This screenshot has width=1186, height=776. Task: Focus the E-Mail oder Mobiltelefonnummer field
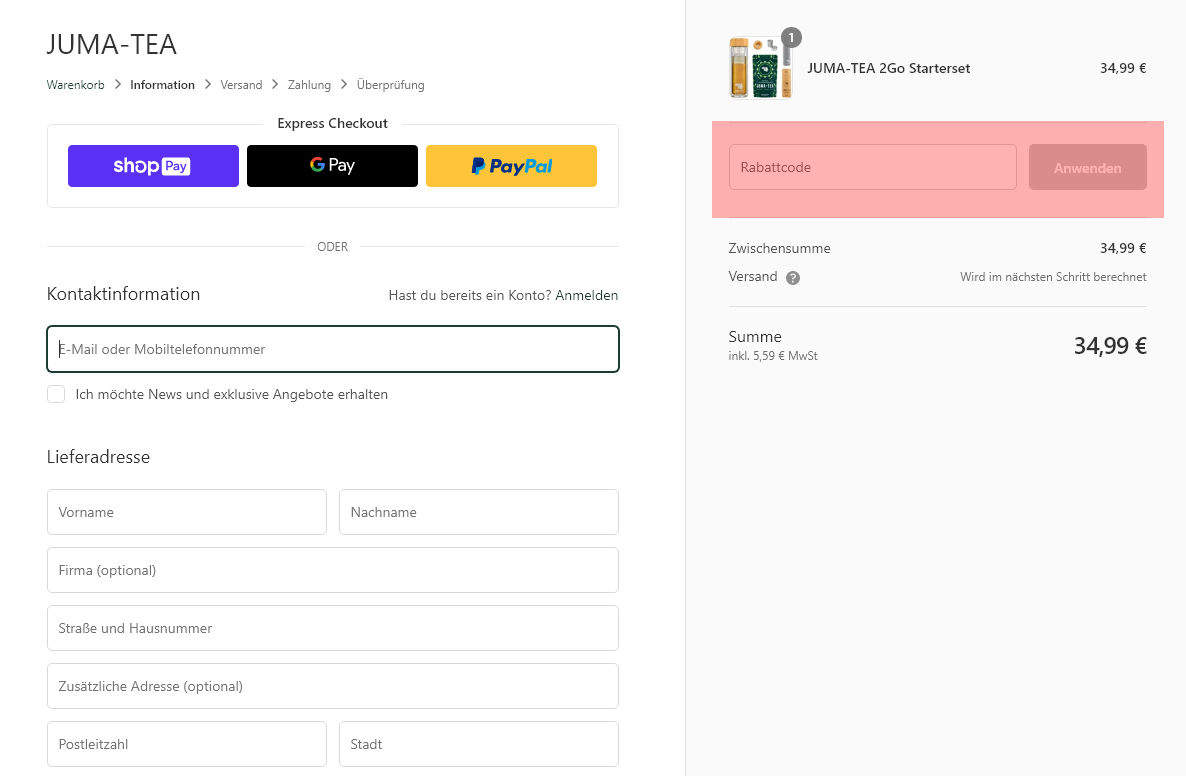pyautogui.click(x=333, y=349)
